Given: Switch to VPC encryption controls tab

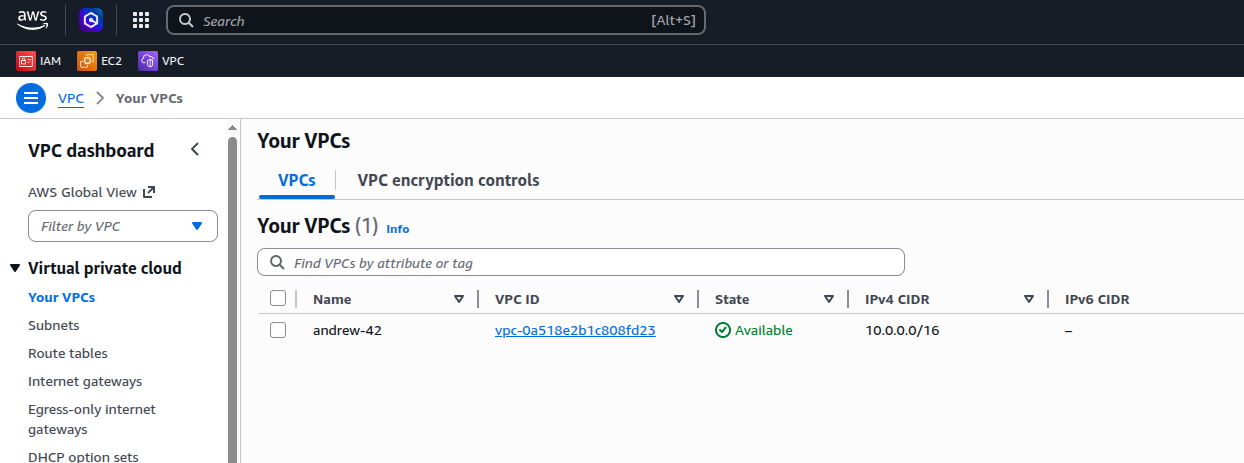Looking at the screenshot, I should (448, 181).
